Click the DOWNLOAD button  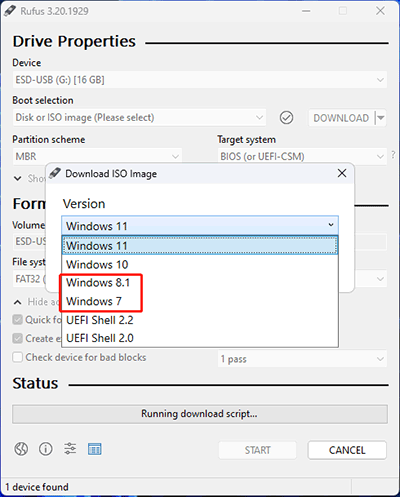pos(341,118)
